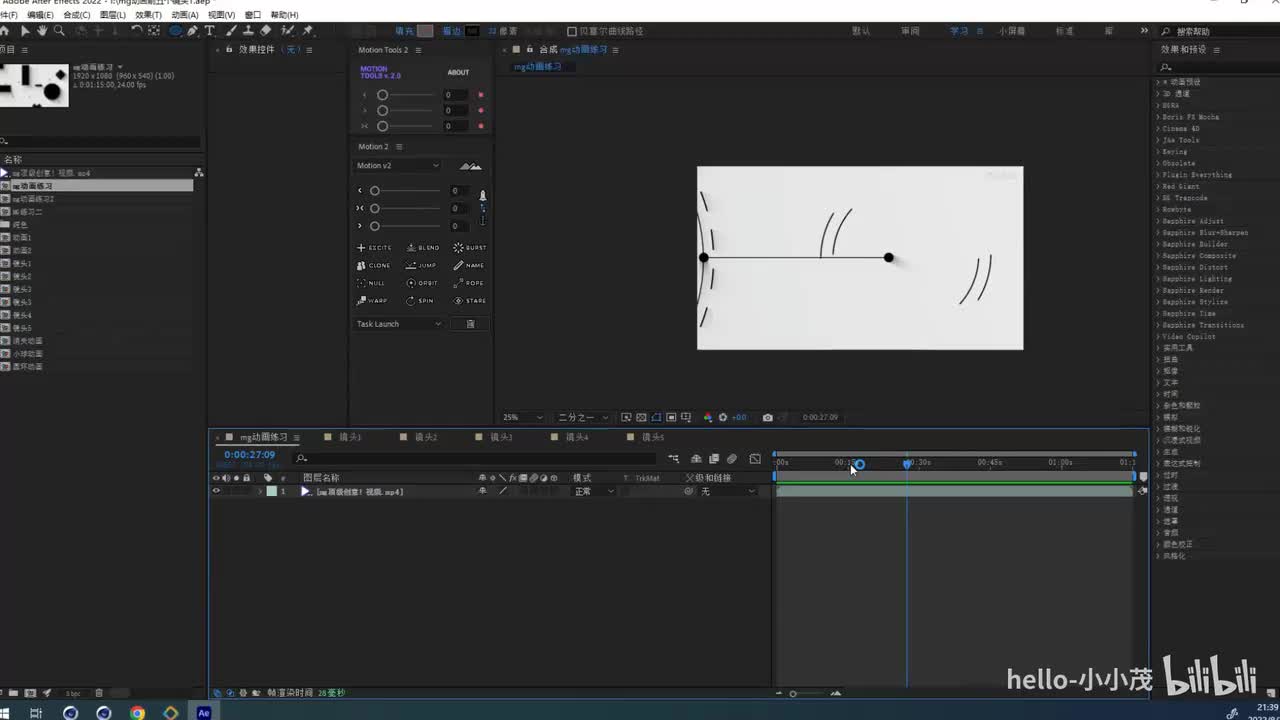Select the Pen tool
Image resolution: width=1280 pixels, height=720 pixels.
coord(193,31)
